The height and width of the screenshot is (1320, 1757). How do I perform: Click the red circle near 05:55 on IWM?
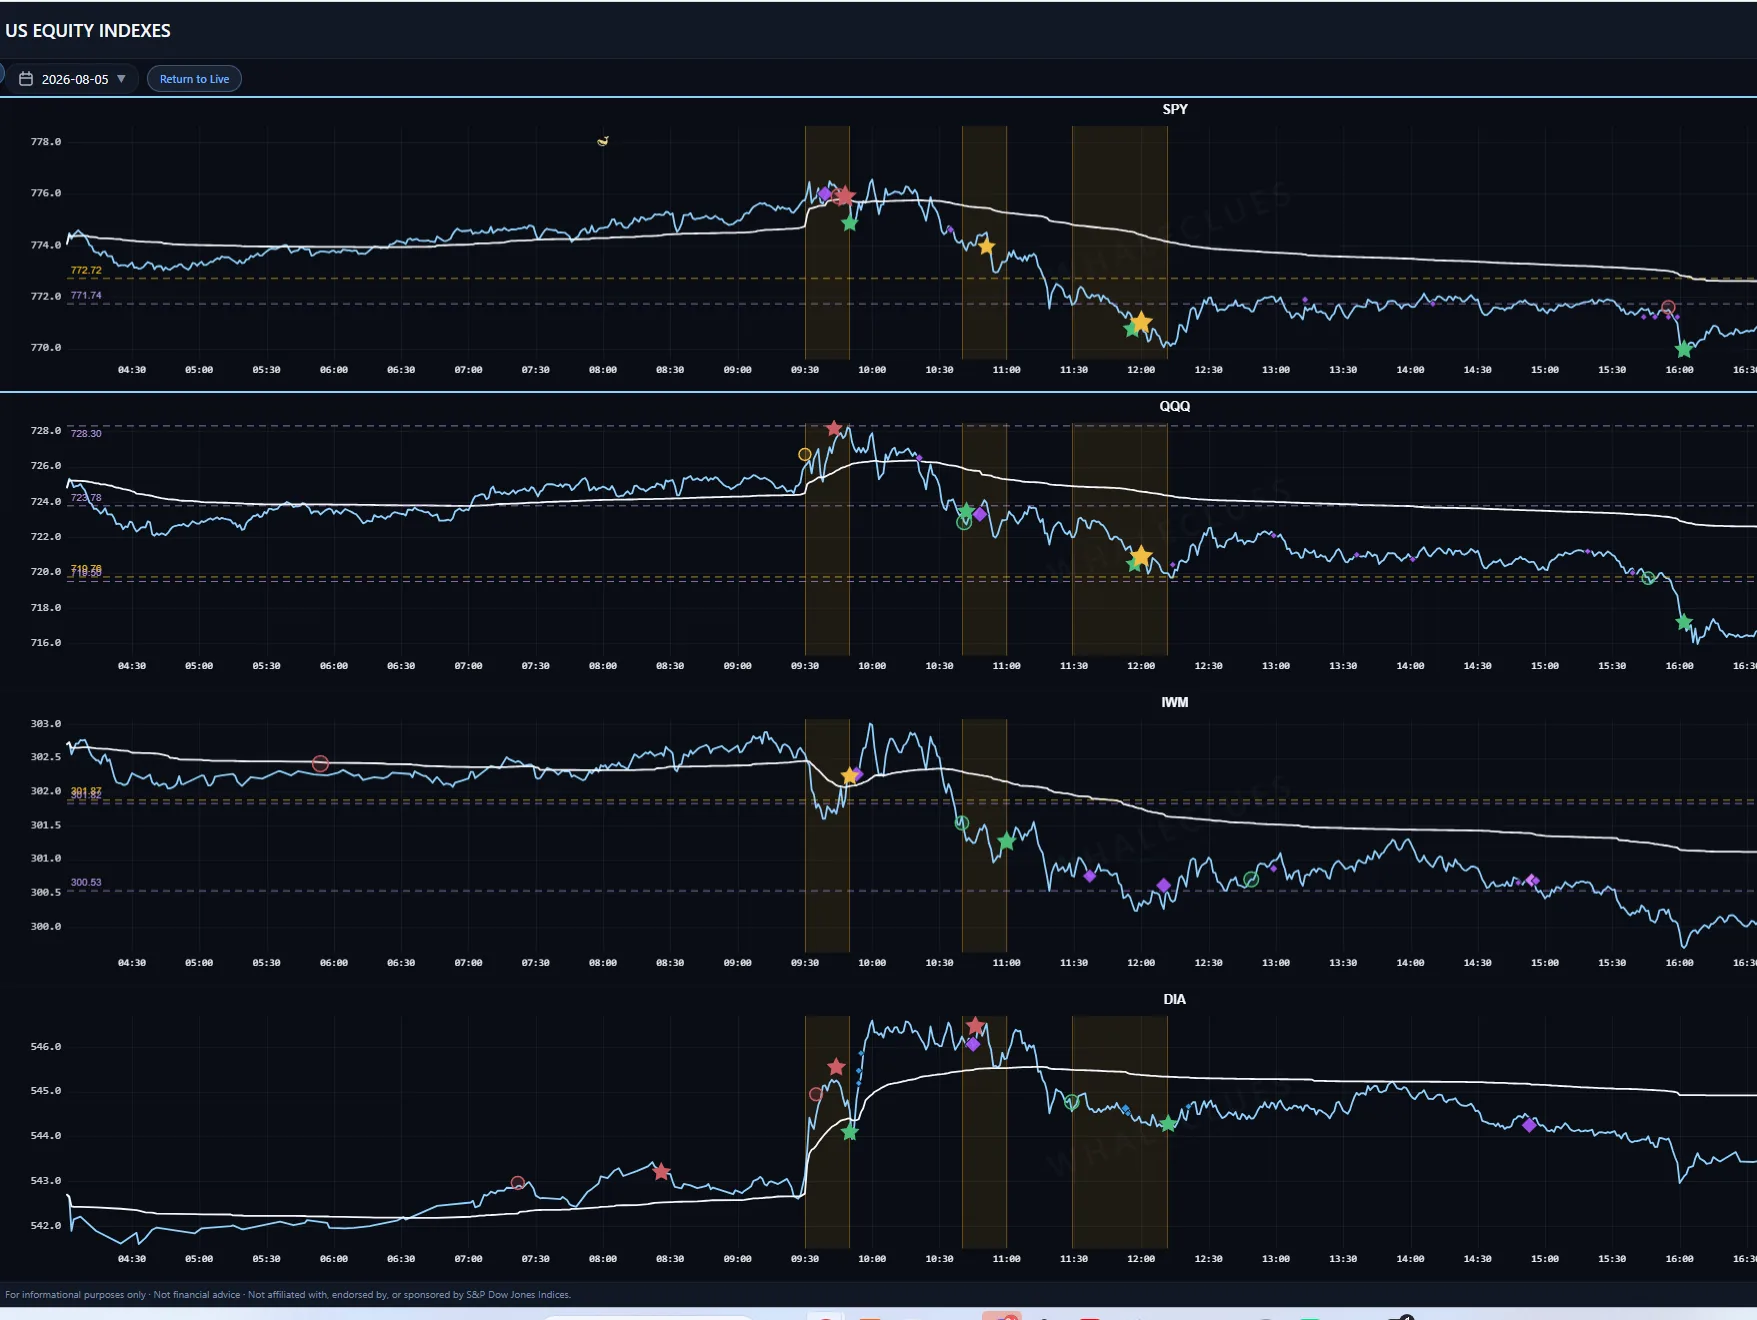pyautogui.click(x=320, y=764)
